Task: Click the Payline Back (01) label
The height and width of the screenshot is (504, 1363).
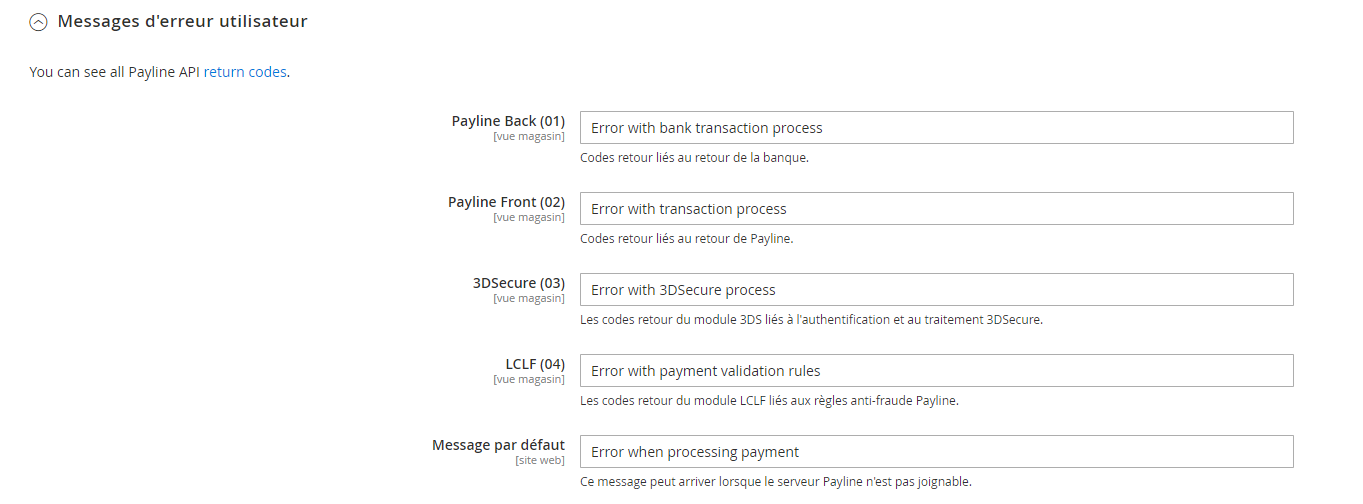Action: click(x=508, y=121)
